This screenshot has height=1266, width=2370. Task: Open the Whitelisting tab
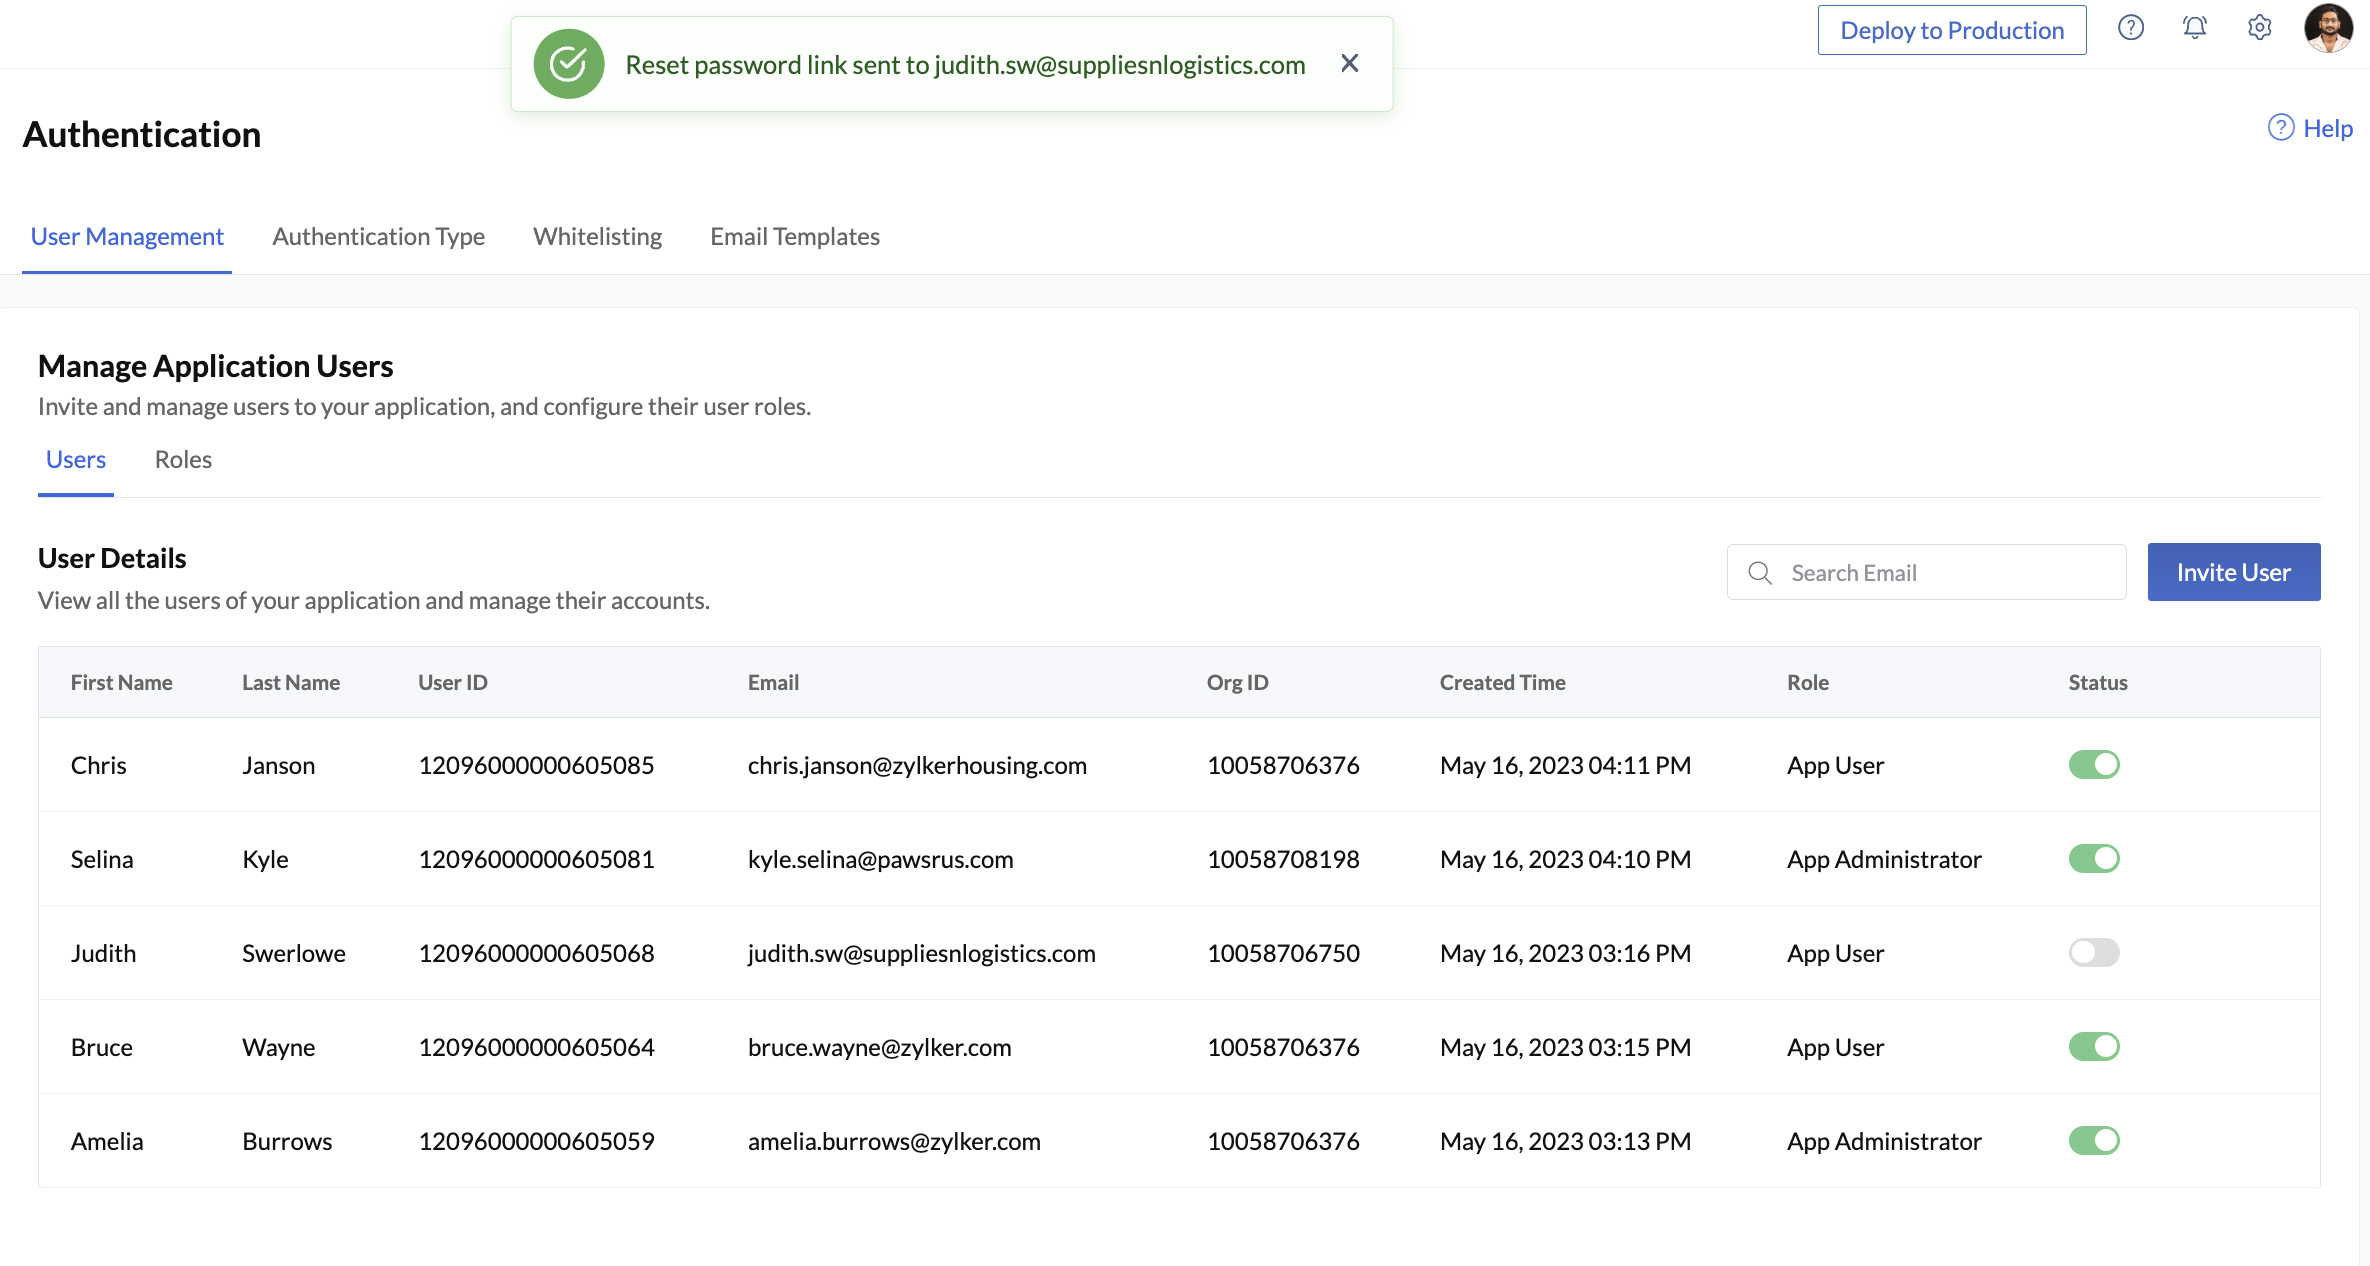coord(599,237)
